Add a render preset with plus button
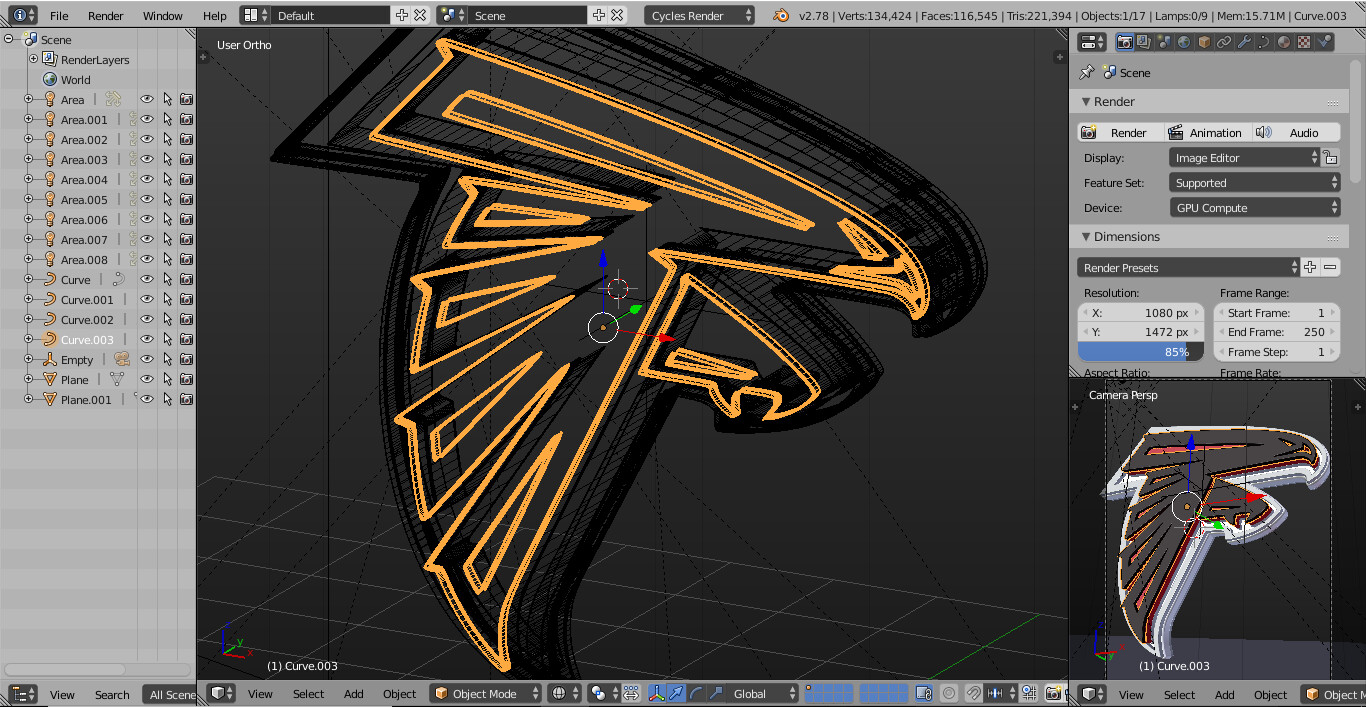 point(1310,267)
